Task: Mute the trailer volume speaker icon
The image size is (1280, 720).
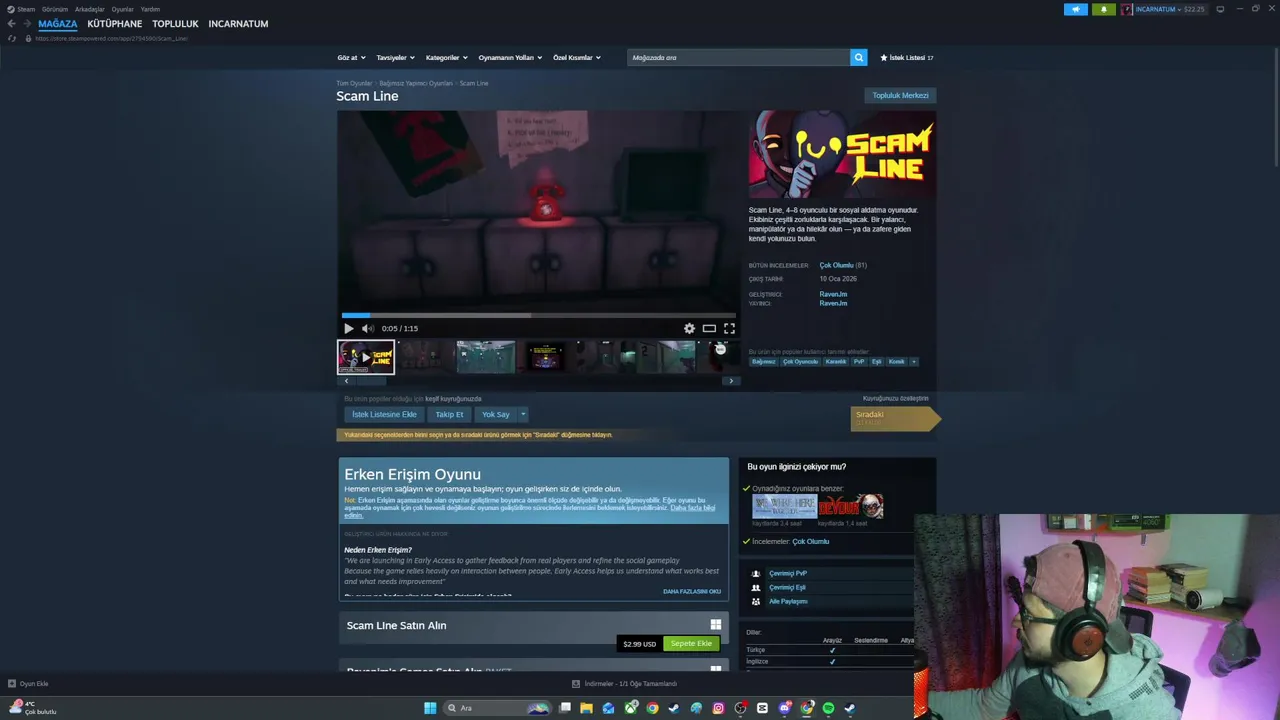Action: pos(367,328)
